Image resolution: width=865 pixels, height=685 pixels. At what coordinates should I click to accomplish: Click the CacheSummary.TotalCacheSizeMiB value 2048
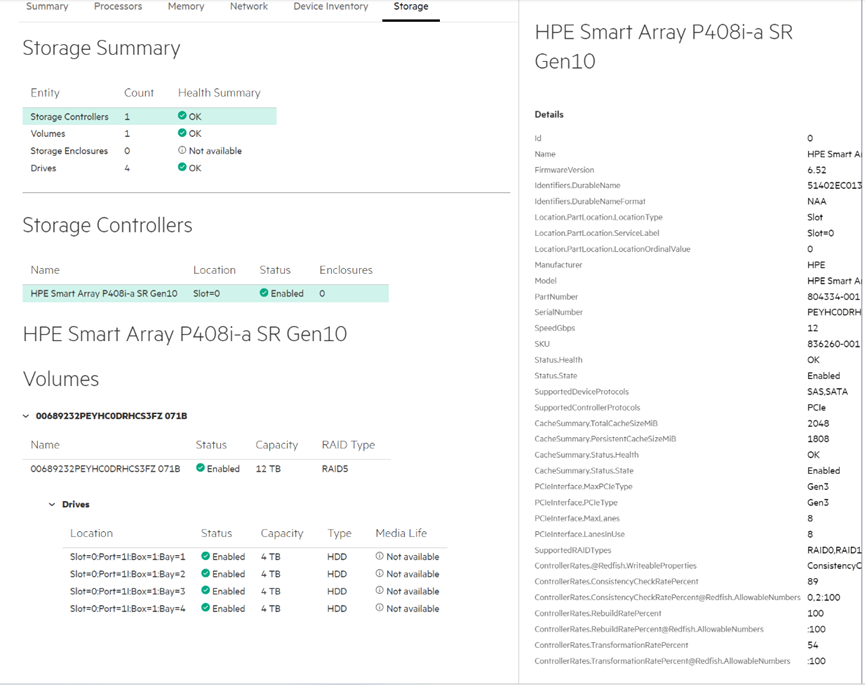tap(818, 424)
